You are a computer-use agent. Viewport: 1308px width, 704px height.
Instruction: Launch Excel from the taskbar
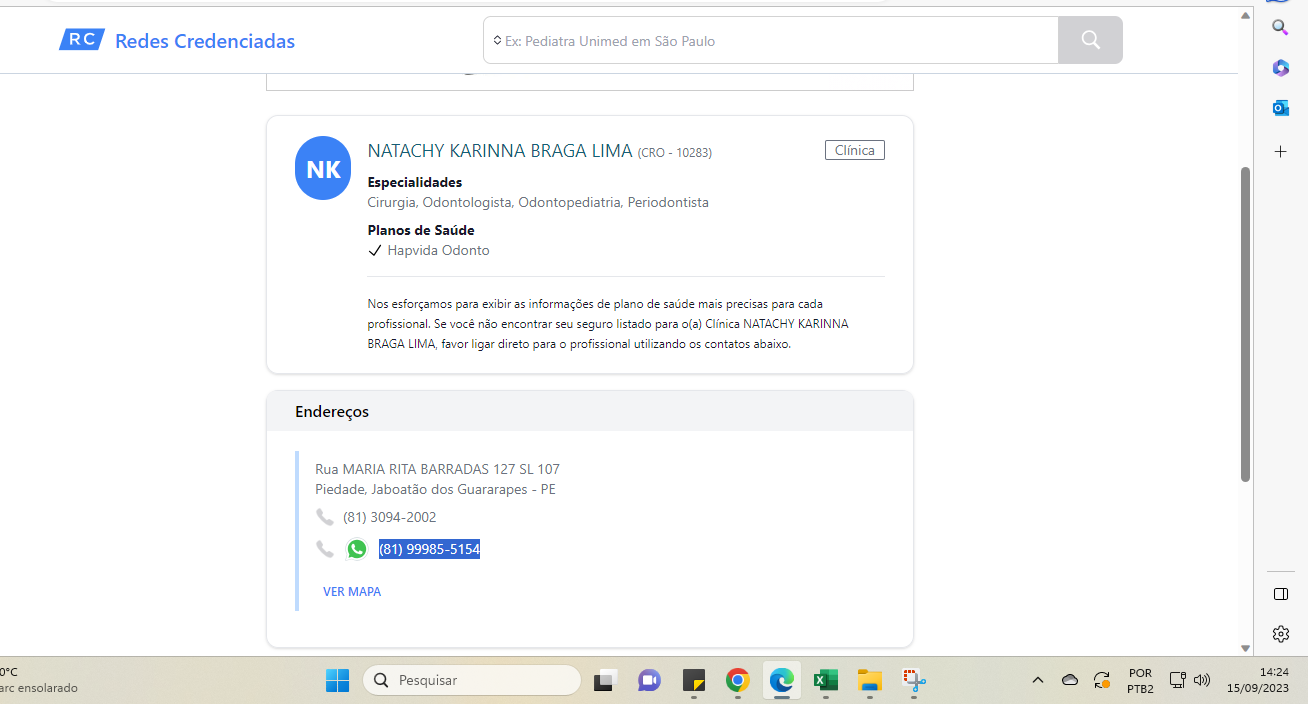tap(825, 681)
